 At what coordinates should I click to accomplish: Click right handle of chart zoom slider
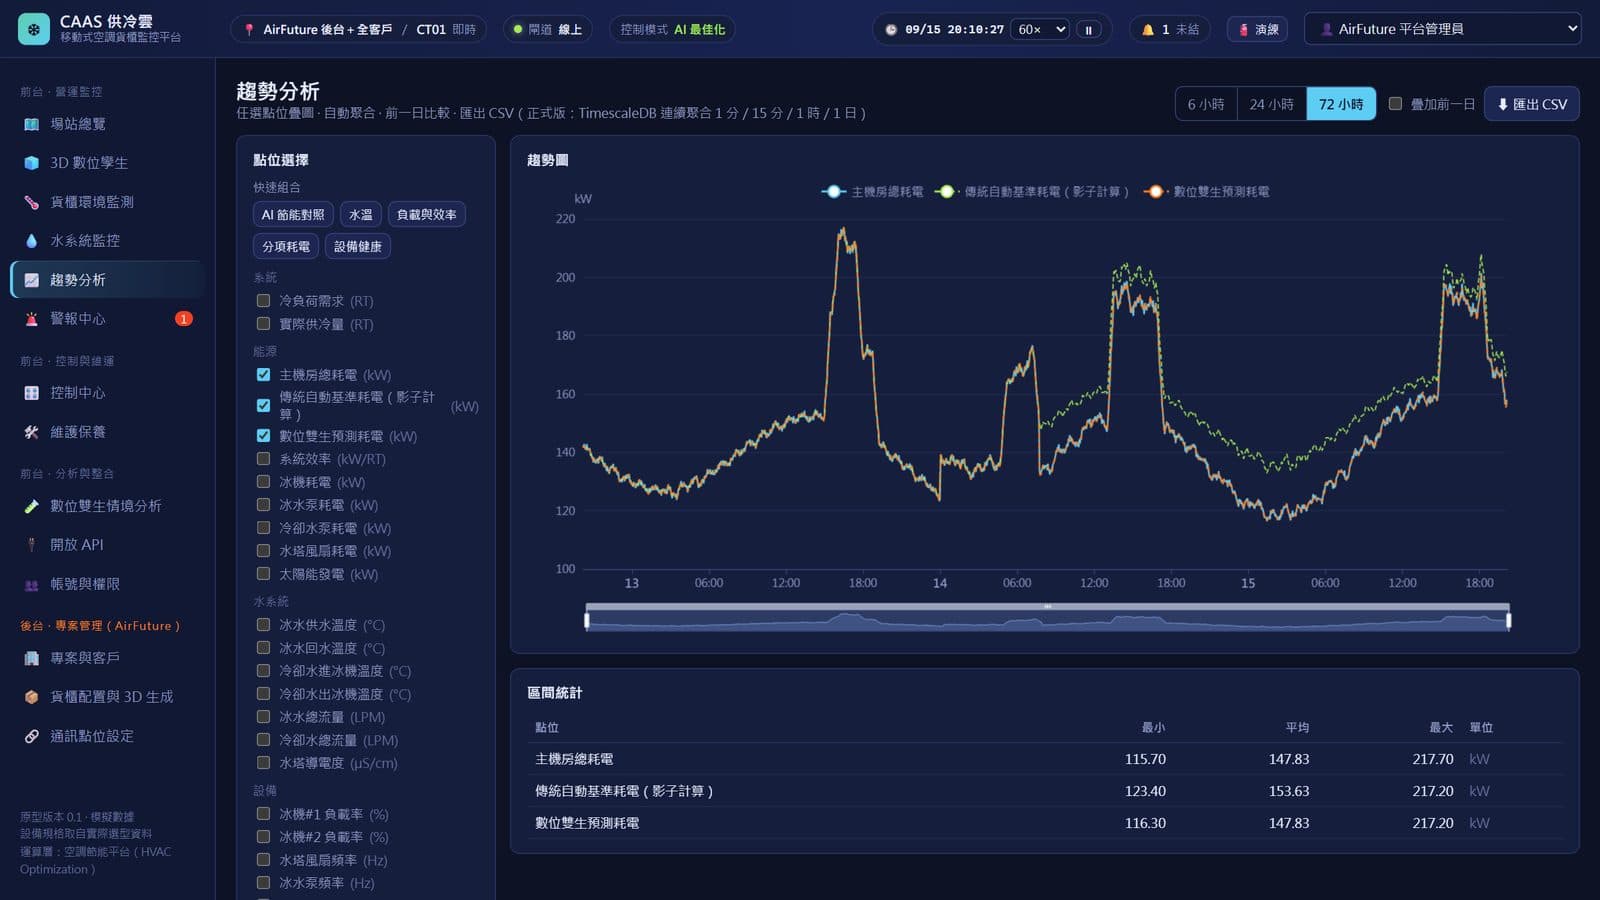pos(1508,621)
